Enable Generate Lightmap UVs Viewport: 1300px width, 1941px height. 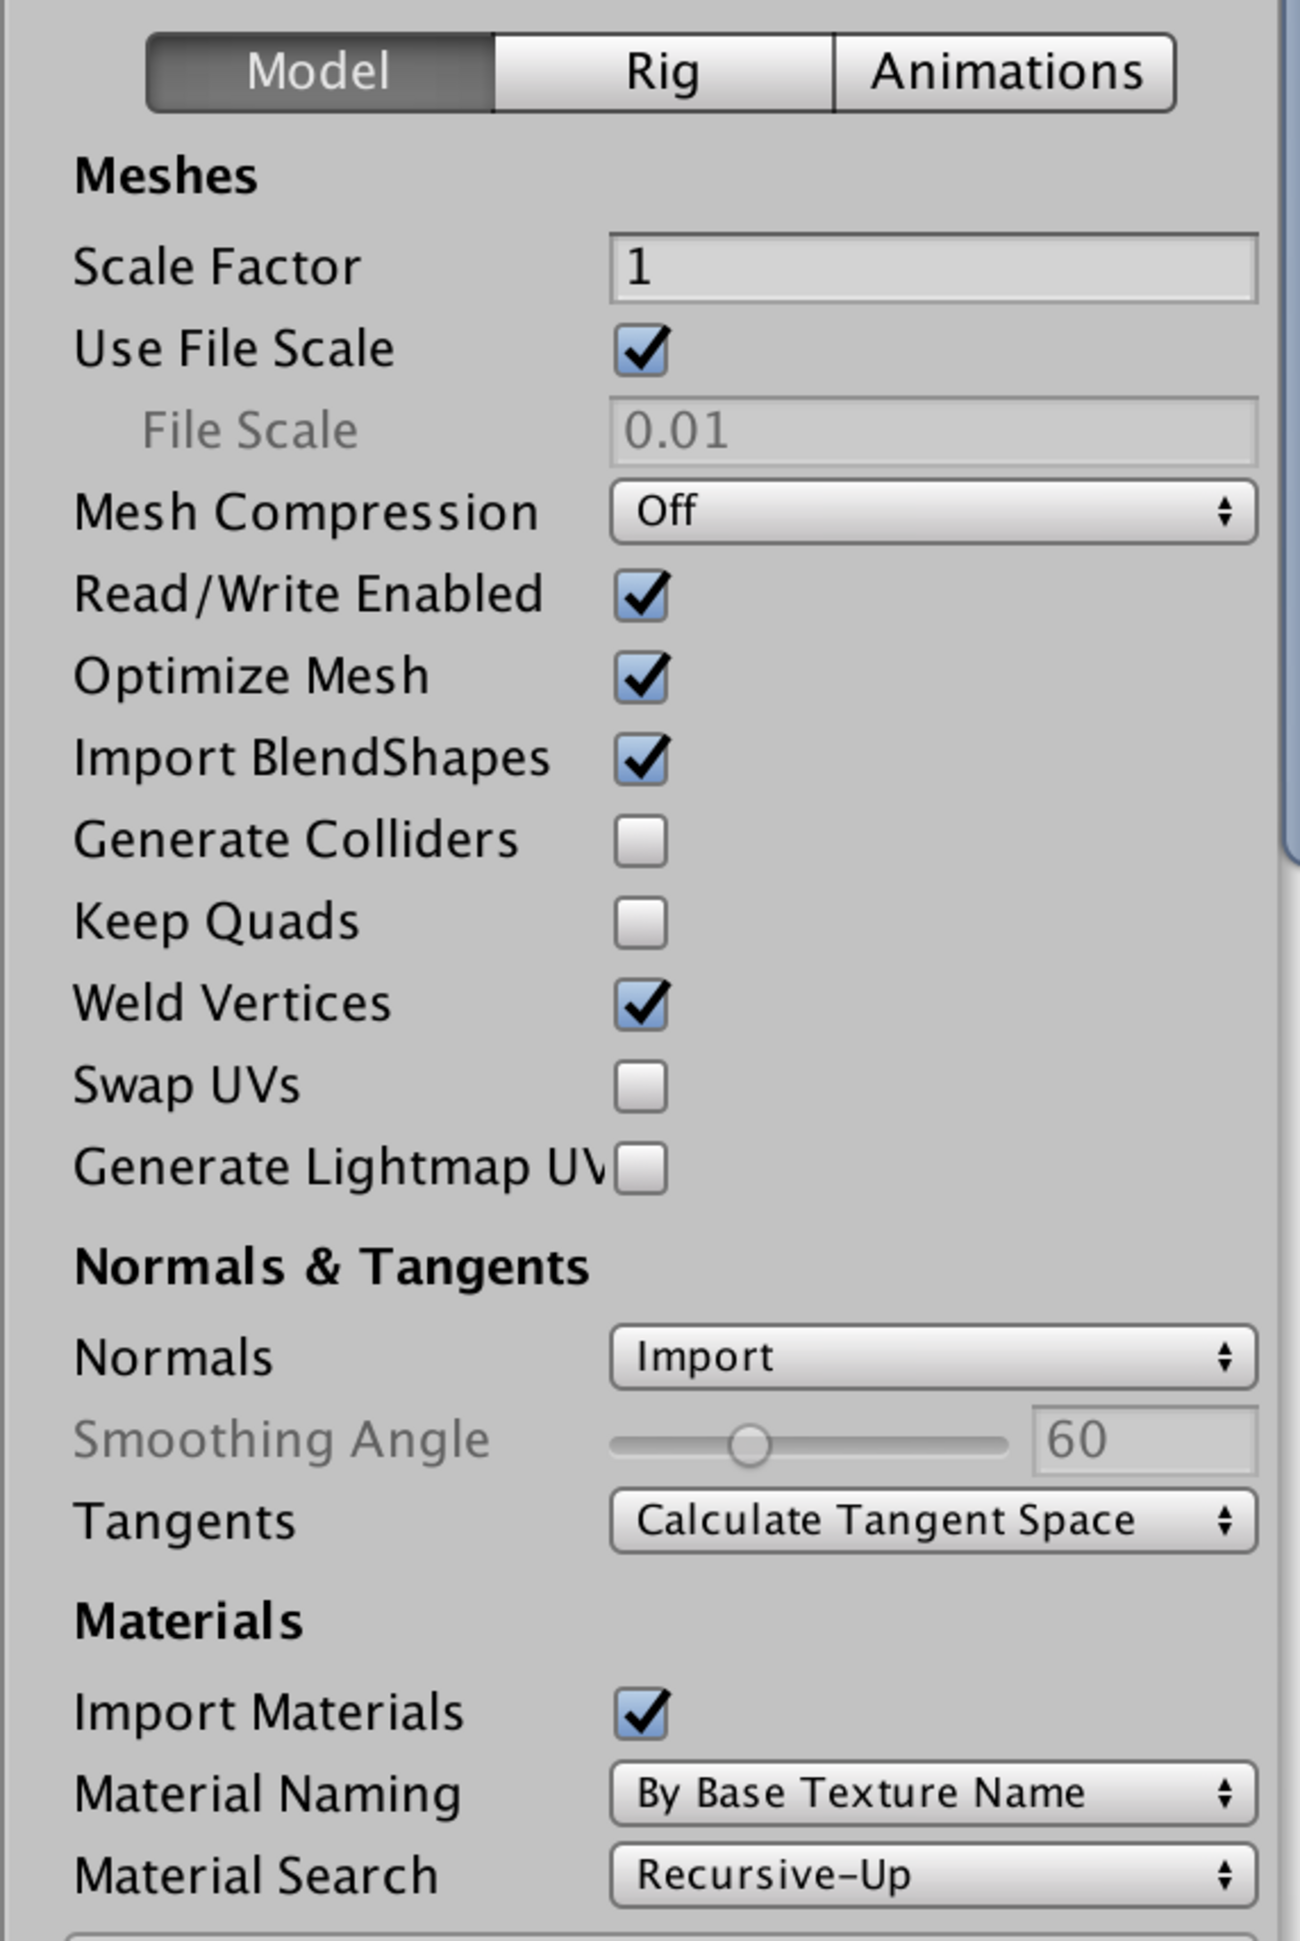click(x=641, y=1168)
